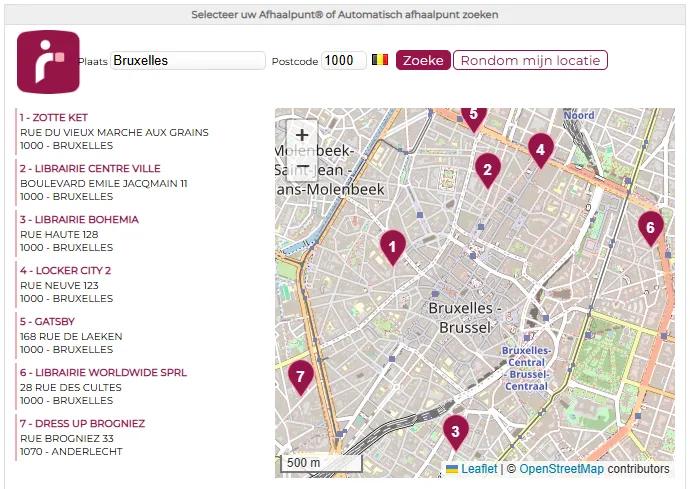Click the Bruxelles-Central station label on map
This screenshot has width=692, height=489.
(526, 368)
